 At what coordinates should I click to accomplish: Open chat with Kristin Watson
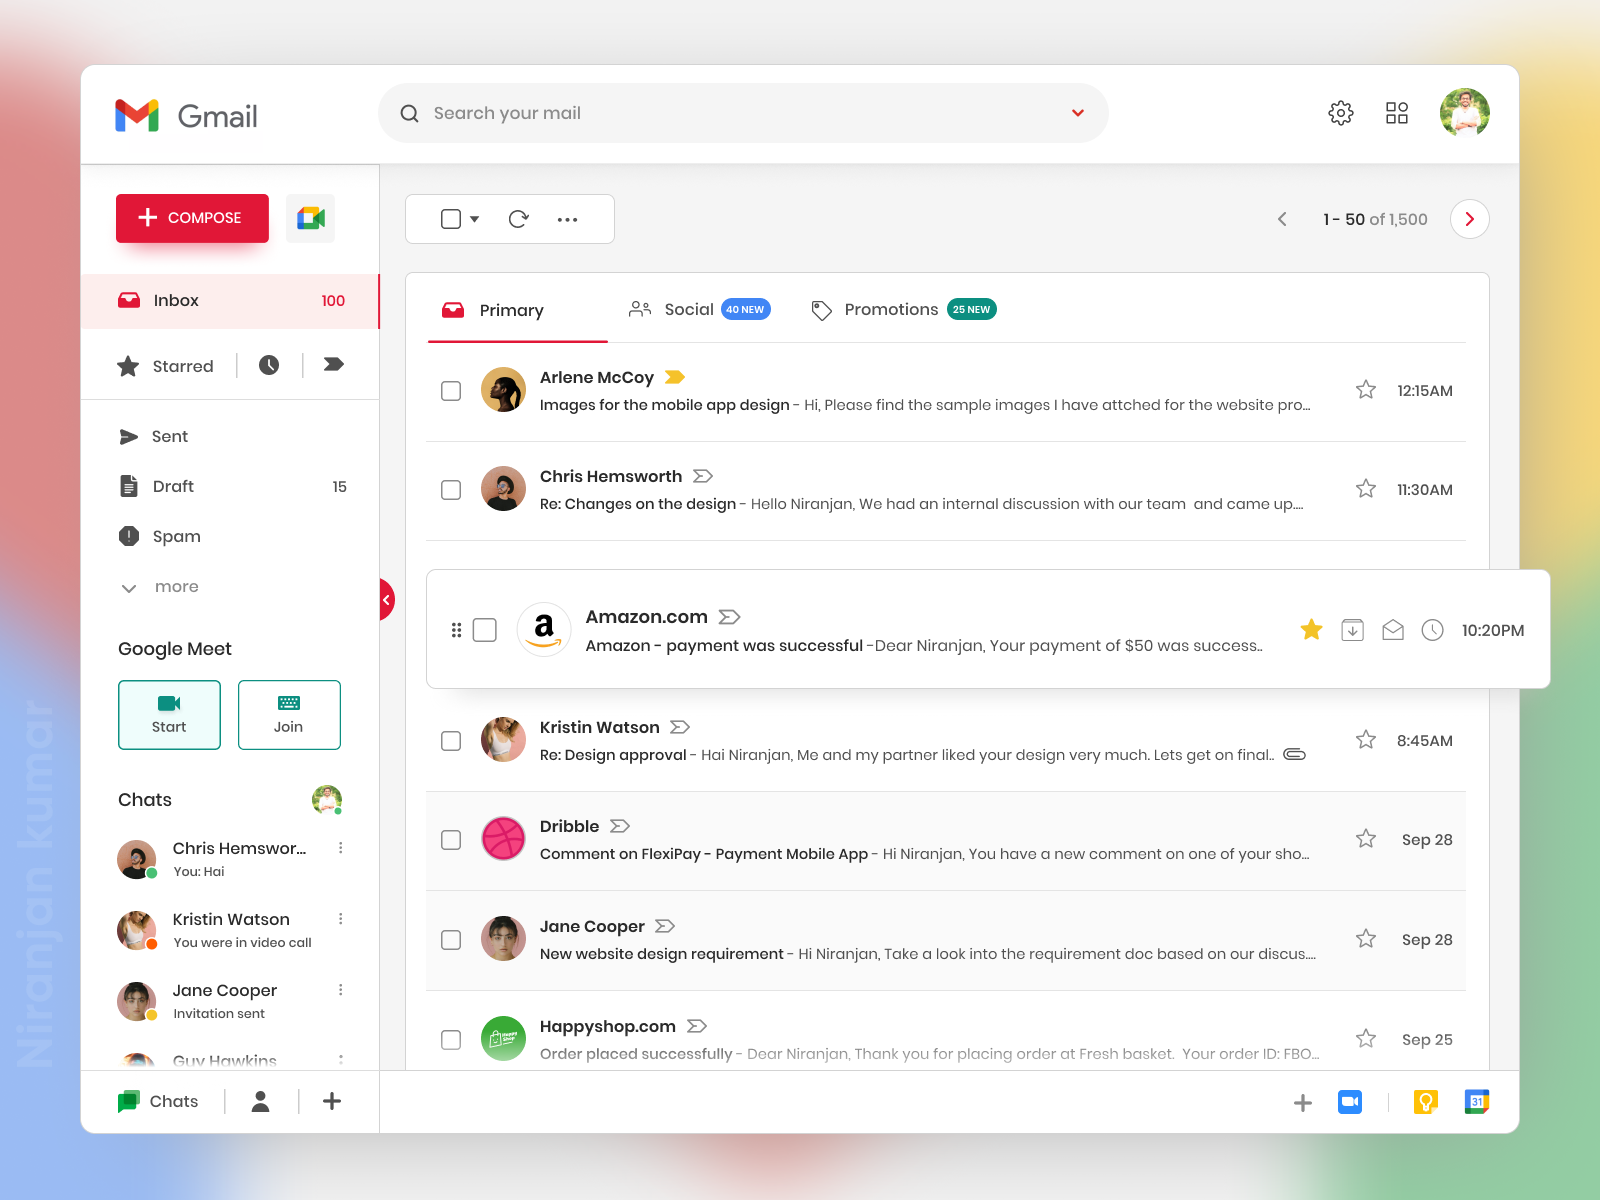[x=230, y=929]
